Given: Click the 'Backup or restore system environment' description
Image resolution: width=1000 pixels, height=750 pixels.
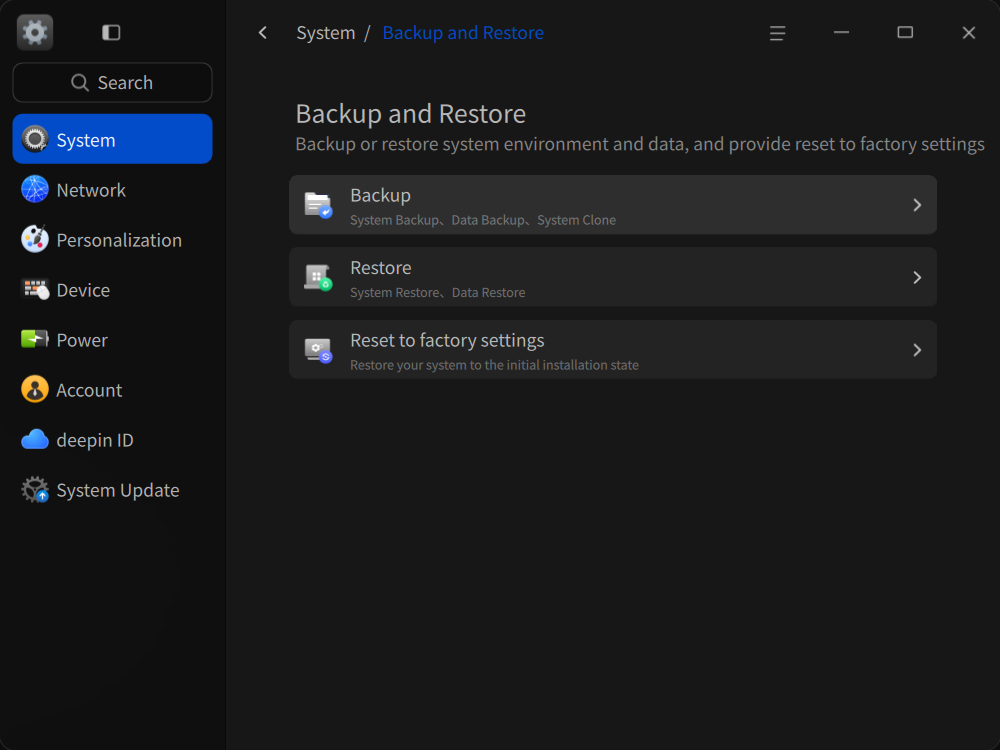Looking at the screenshot, I should coord(640,144).
